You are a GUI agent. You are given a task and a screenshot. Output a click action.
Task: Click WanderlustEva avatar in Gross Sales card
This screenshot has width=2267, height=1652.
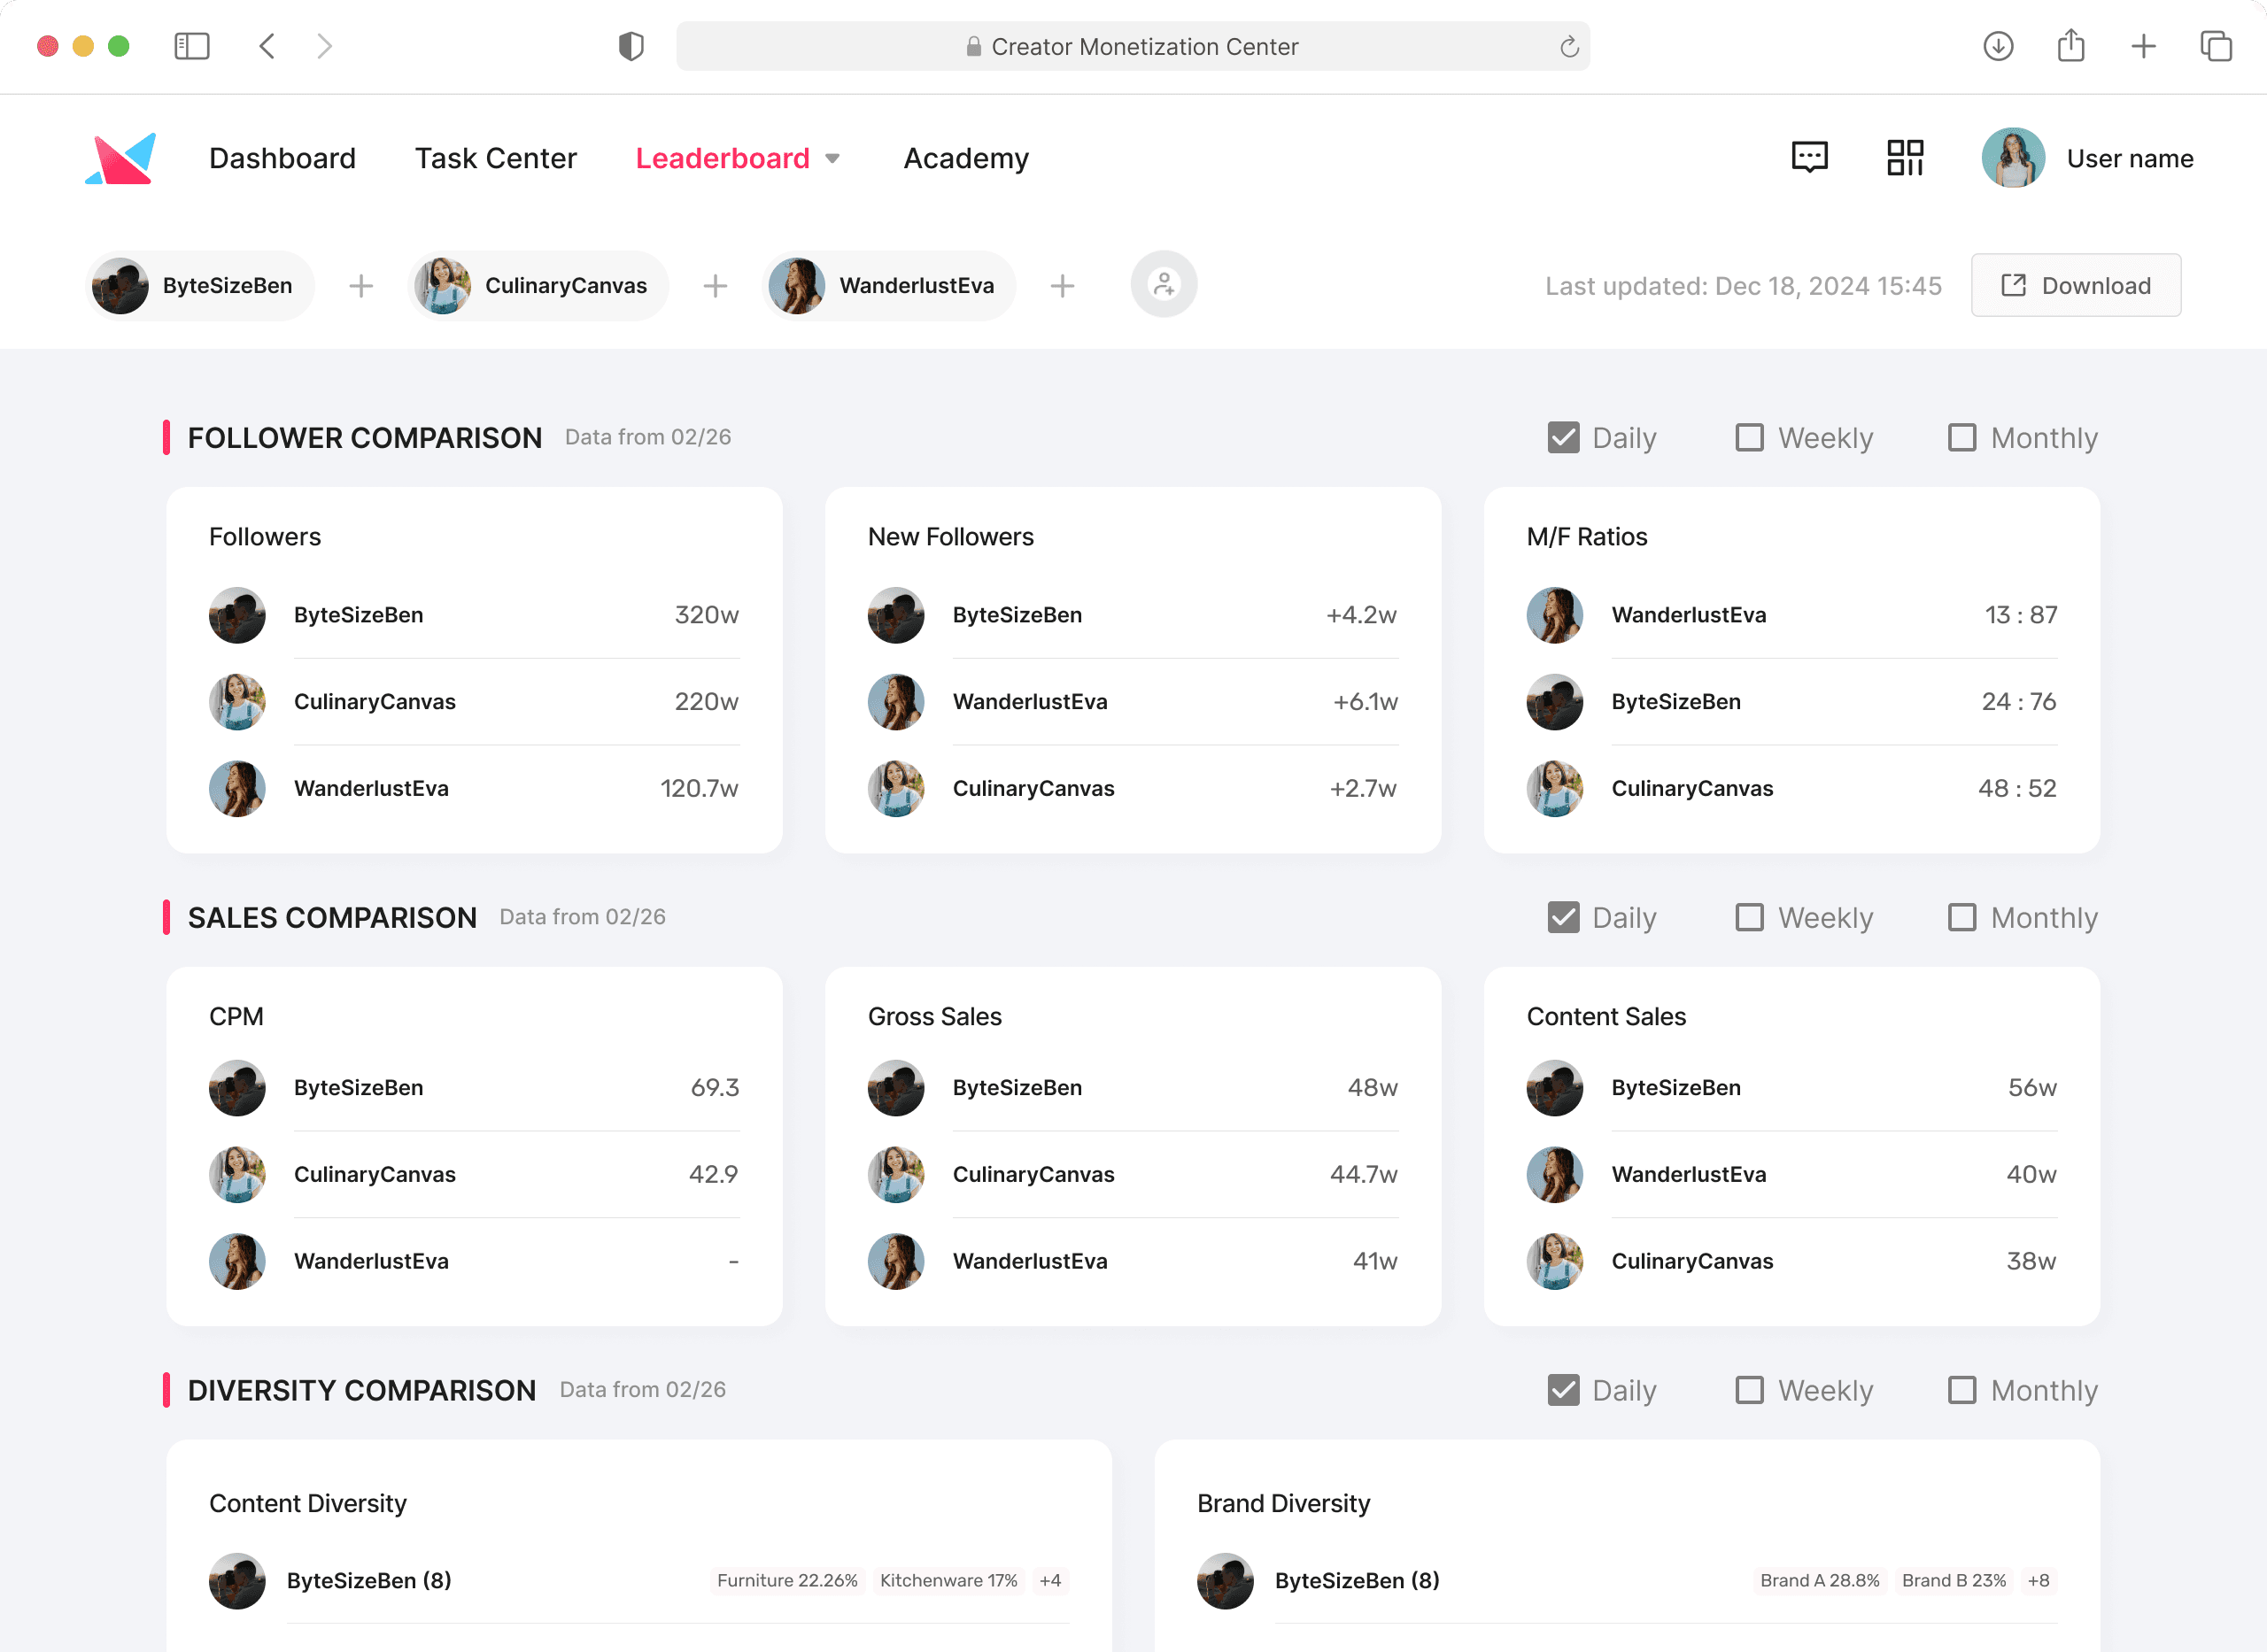tap(896, 1261)
